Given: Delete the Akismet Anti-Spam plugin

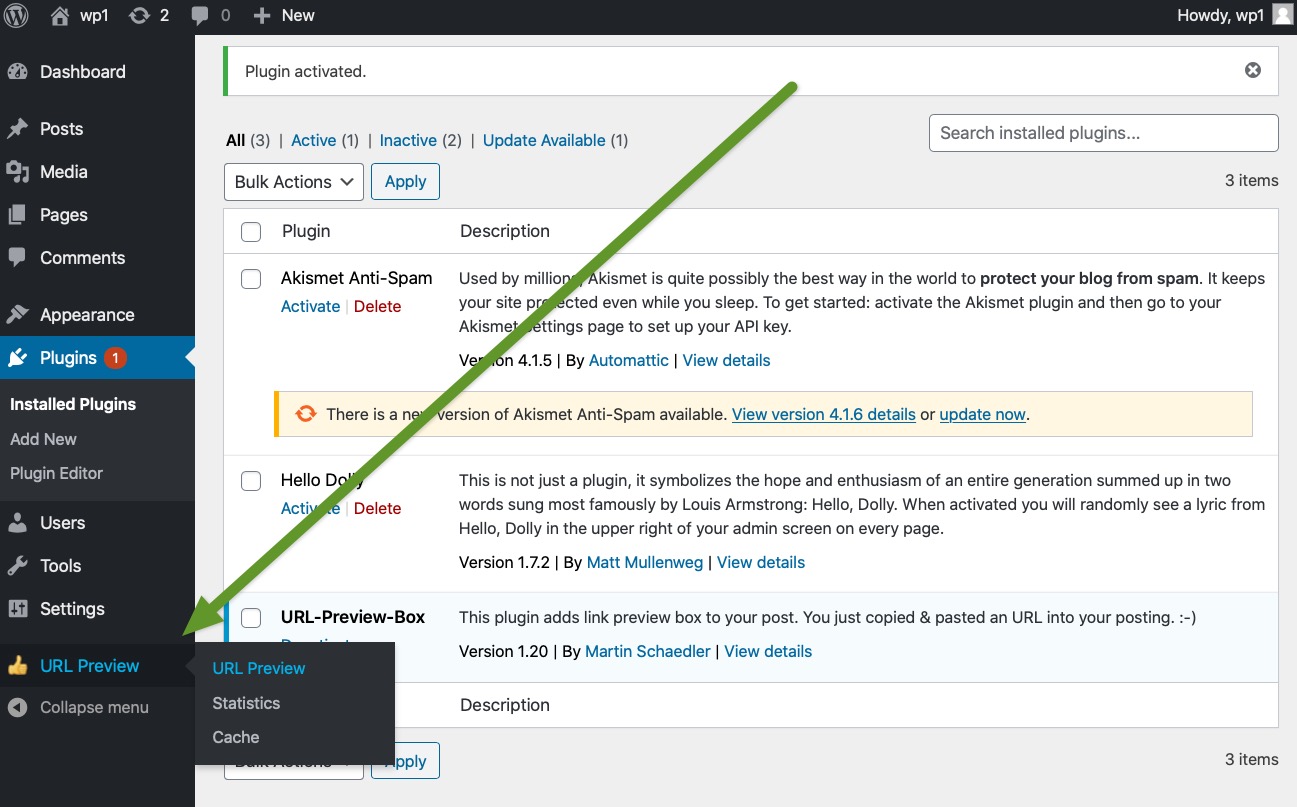Looking at the screenshot, I should (377, 307).
